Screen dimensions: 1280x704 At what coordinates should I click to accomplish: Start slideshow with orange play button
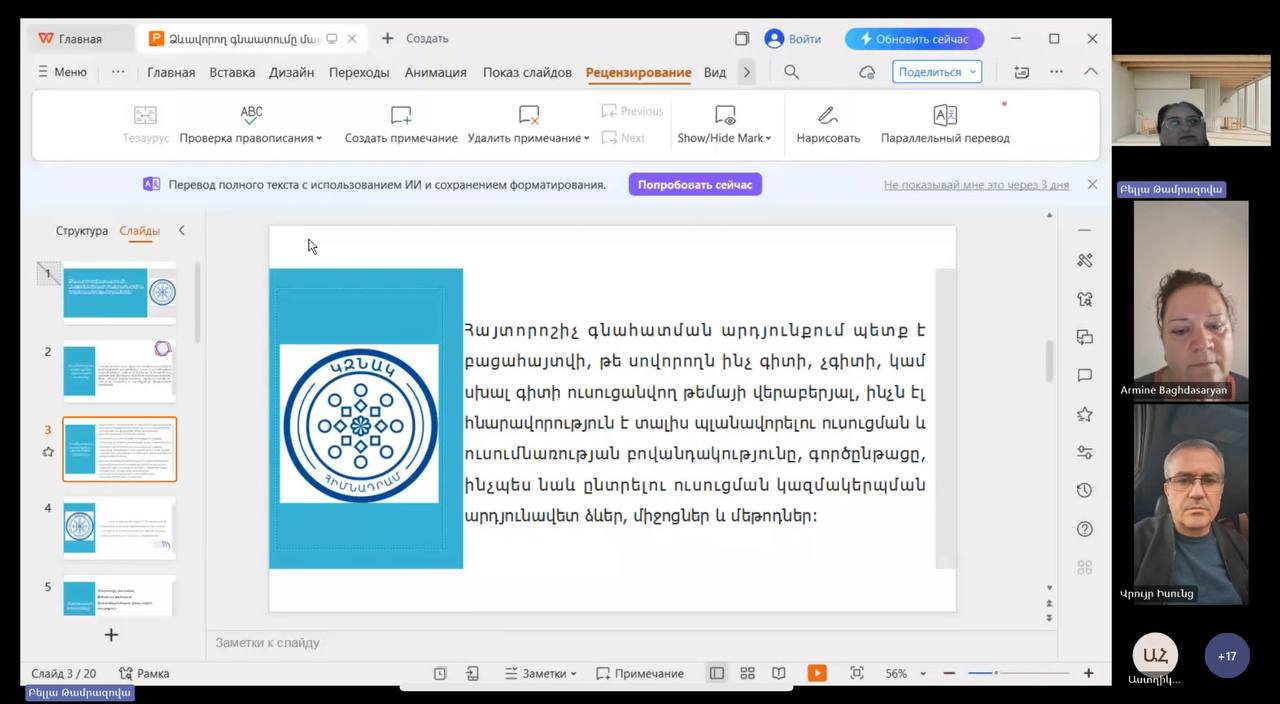point(817,673)
